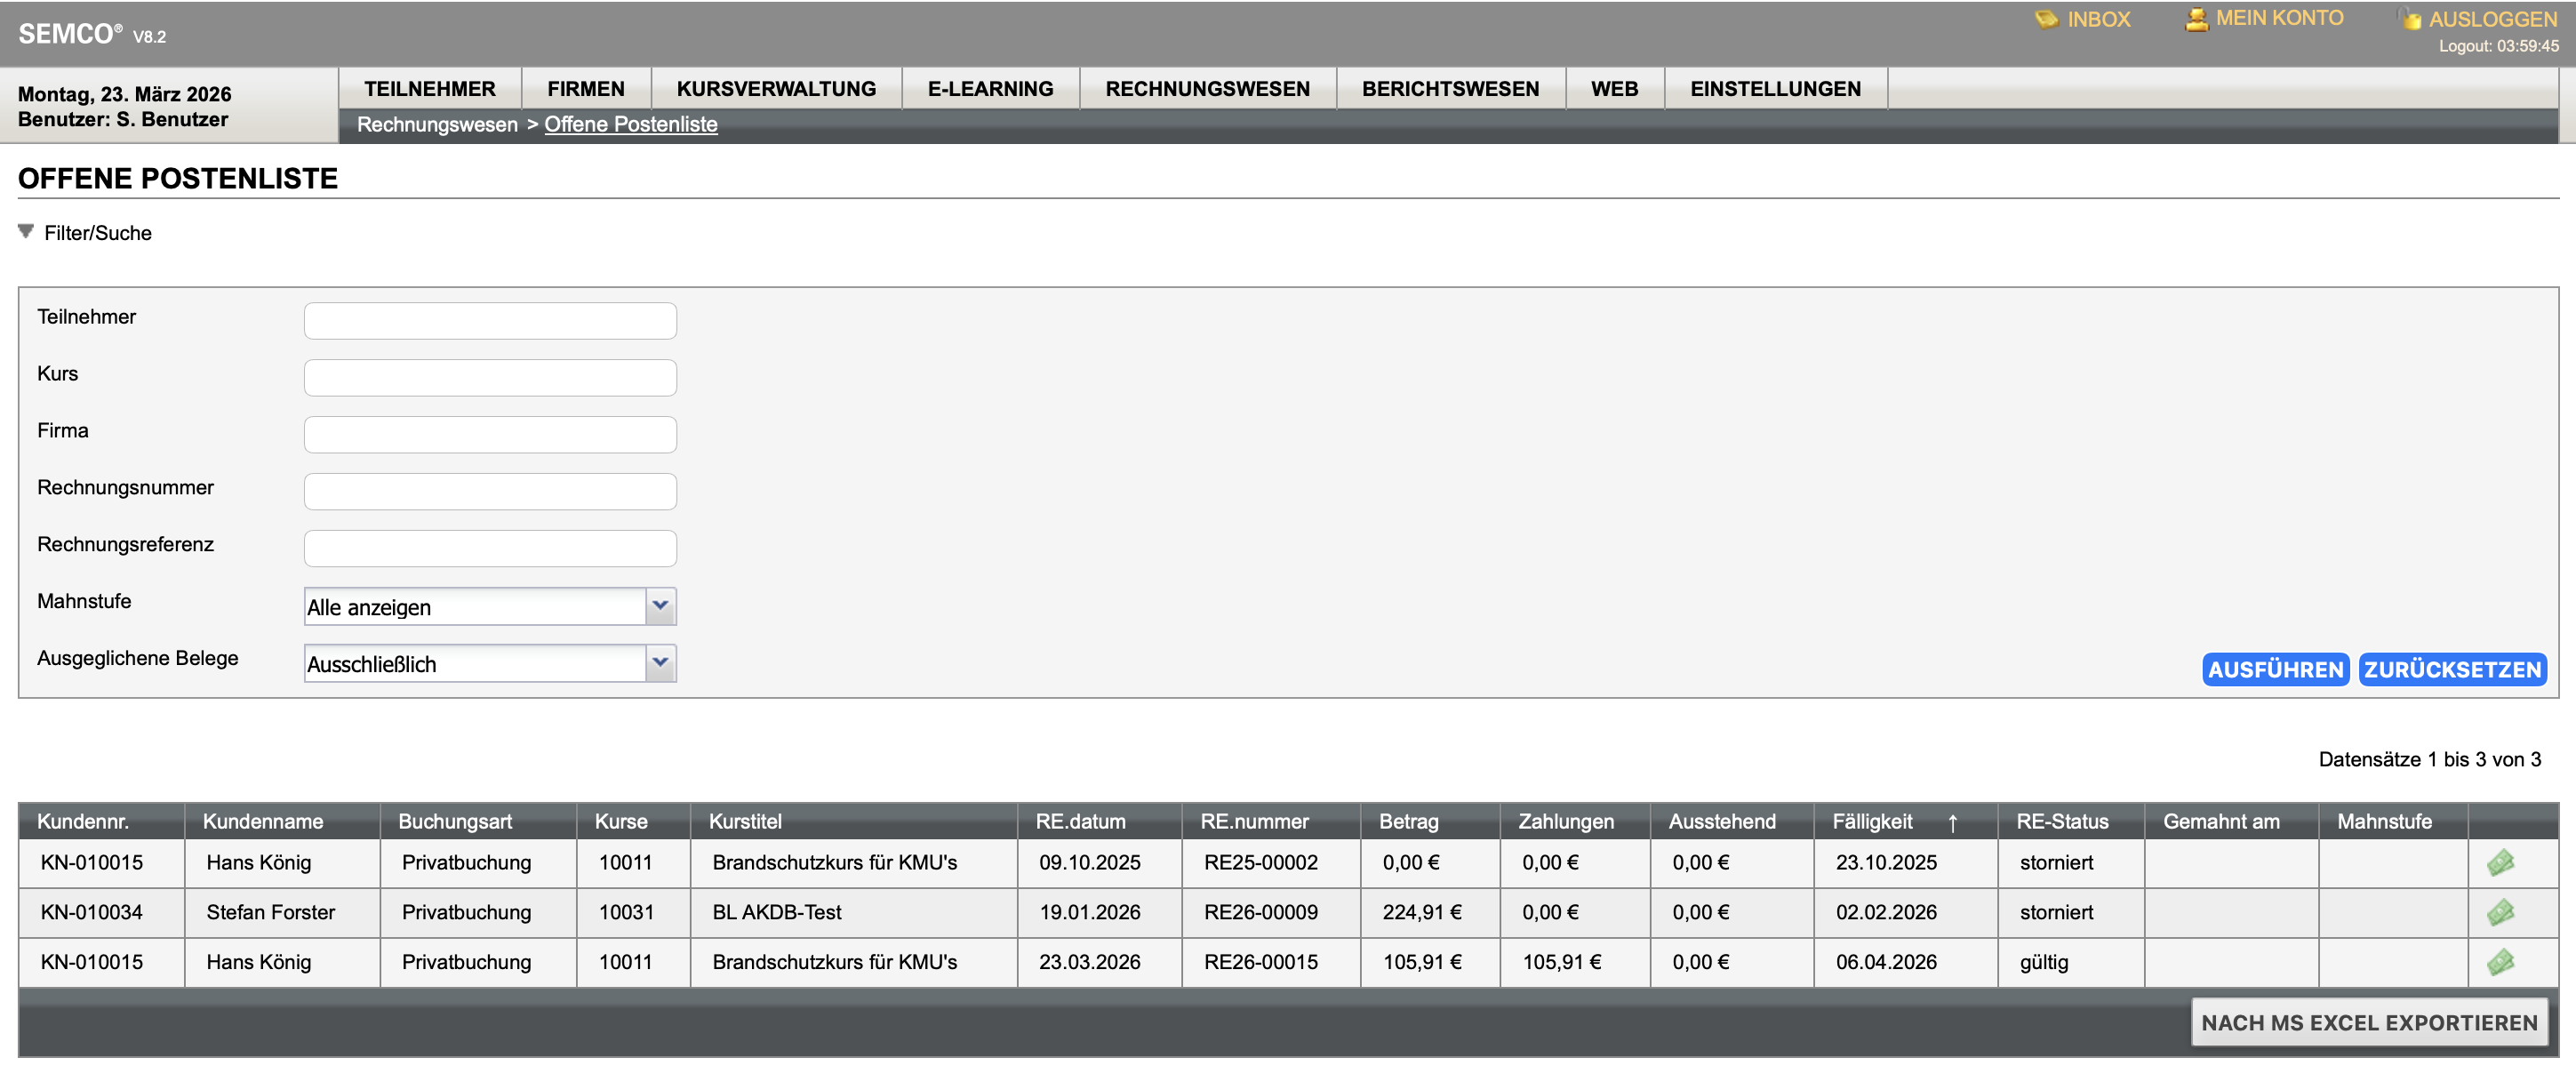This screenshot has height=1074, width=2576.
Task: Open the Rechnungswesen menu
Action: pyautogui.click(x=1207, y=89)
